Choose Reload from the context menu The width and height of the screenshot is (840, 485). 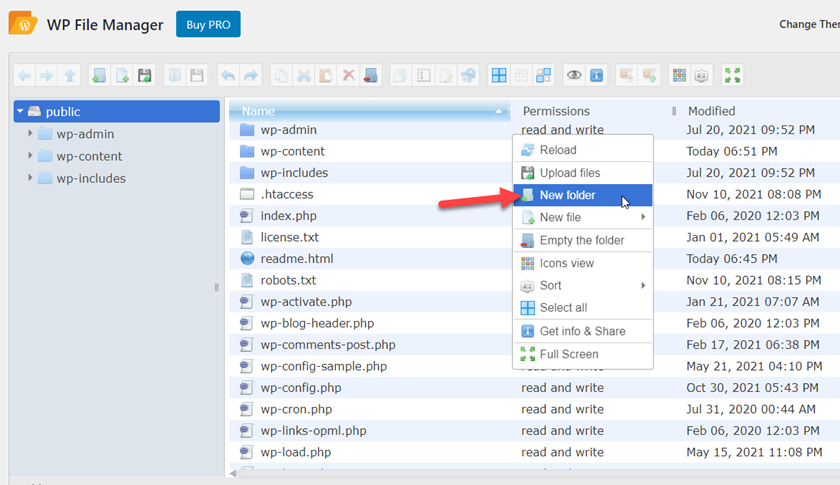point(583,150)
